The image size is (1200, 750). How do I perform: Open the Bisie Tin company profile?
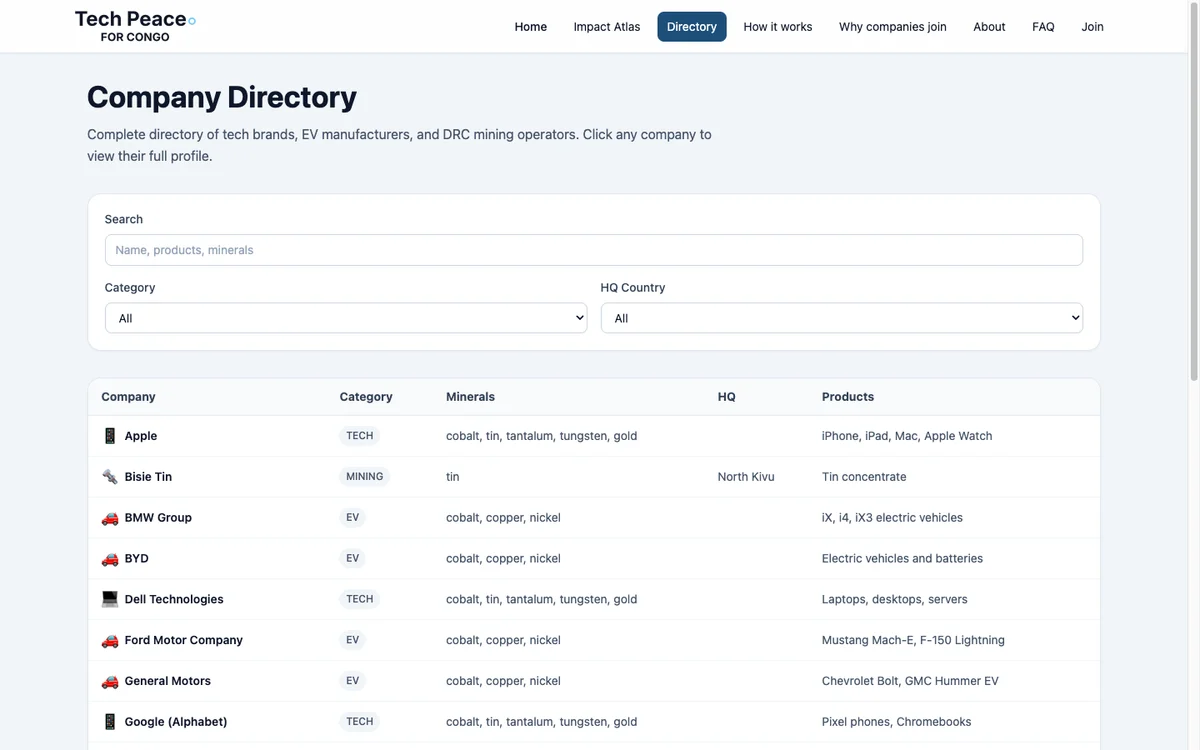coord(148,477)
